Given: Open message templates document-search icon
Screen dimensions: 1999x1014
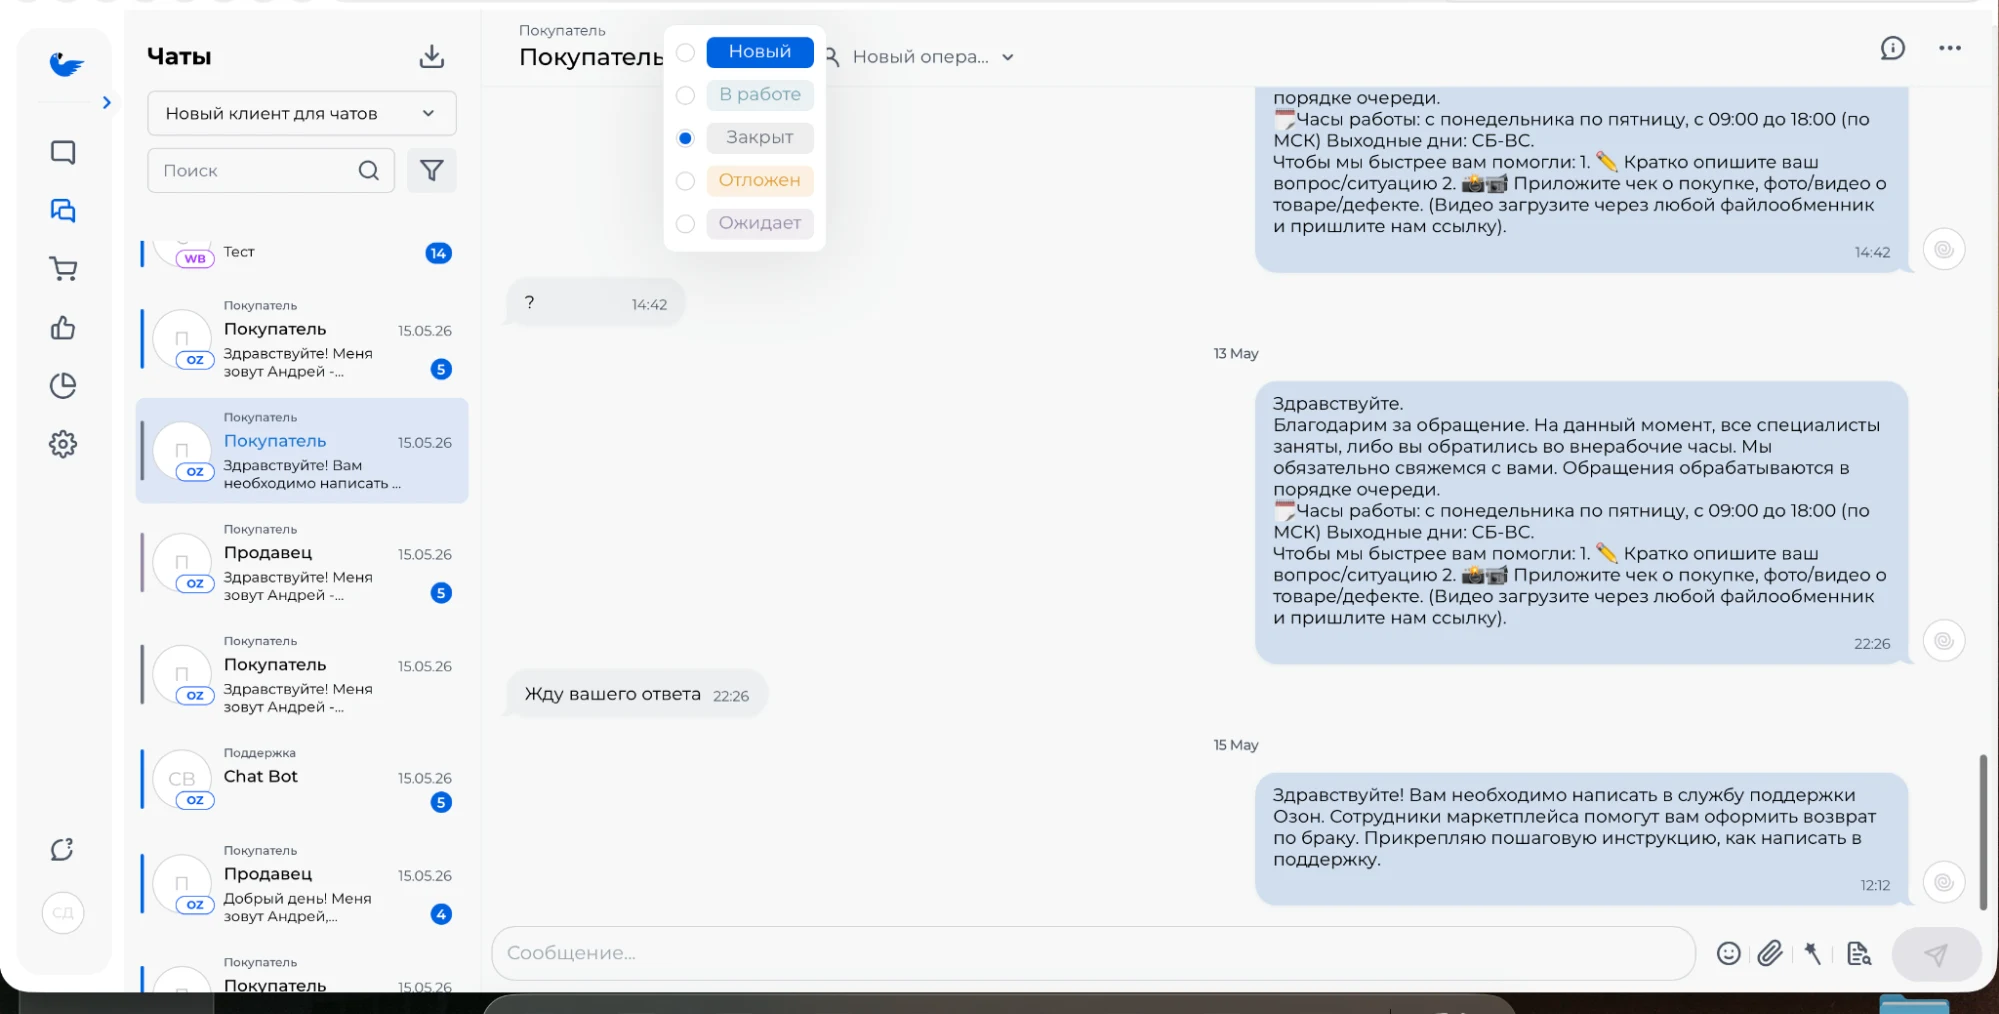Looking at the screenshot, I should (1859, 954).
